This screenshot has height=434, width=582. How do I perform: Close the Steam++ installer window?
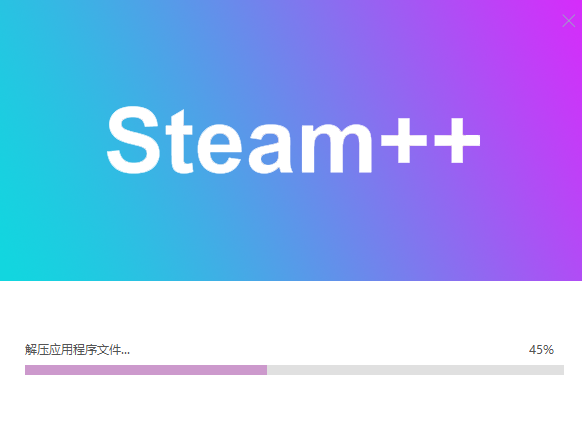(568, 21)
